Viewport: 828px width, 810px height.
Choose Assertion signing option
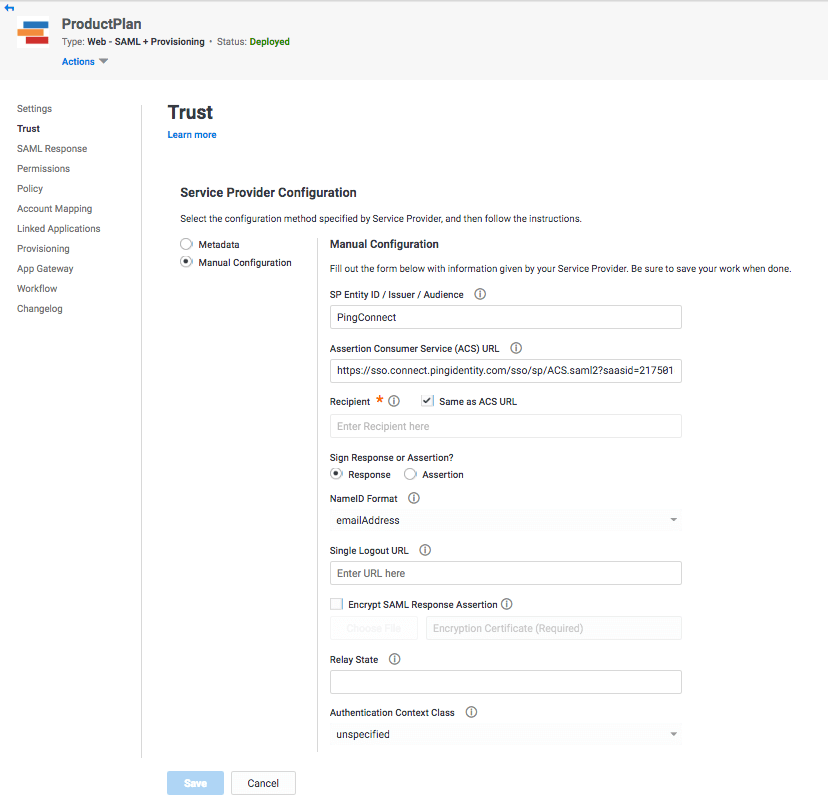point(410,474)
